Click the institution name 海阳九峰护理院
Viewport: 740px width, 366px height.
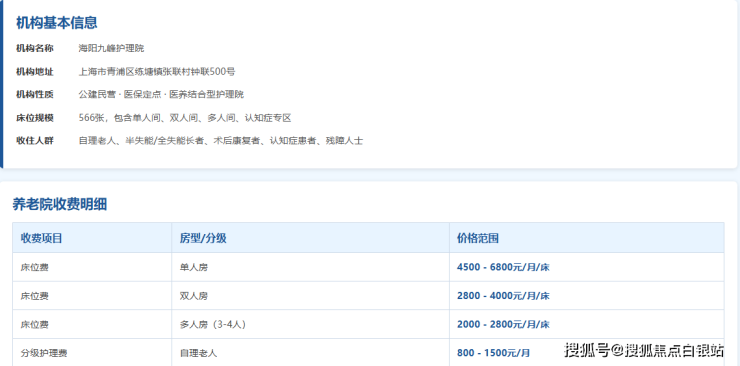pos(111,48)
